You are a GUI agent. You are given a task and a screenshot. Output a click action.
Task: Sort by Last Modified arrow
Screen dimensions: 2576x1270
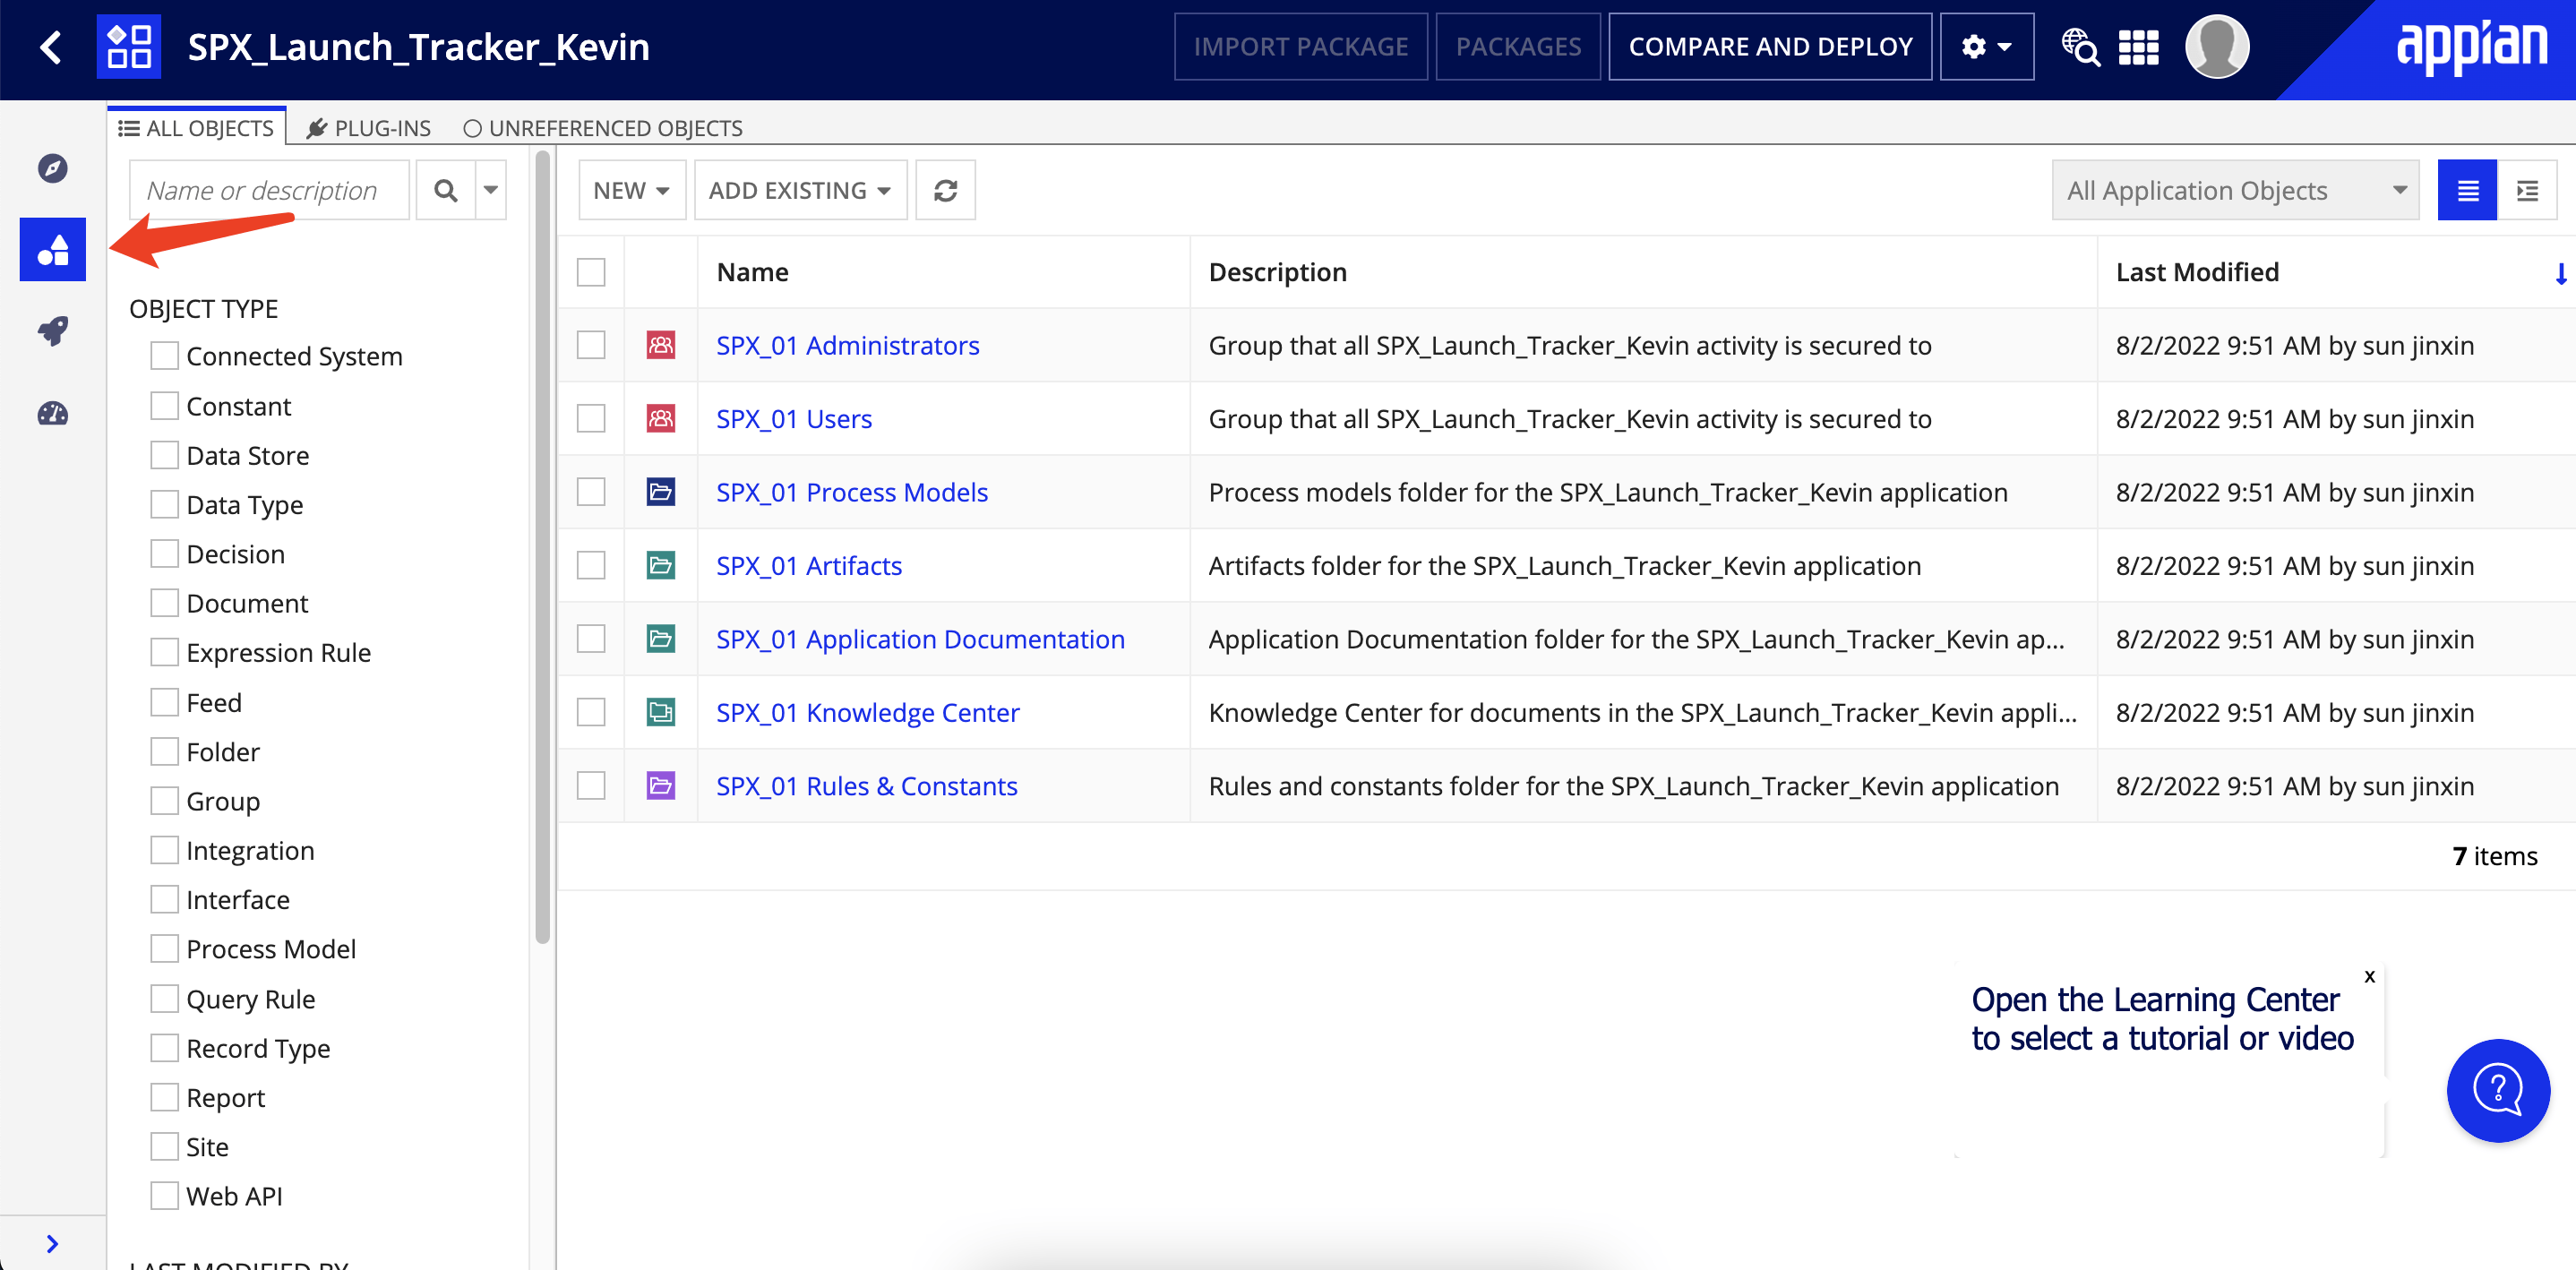[x=2561, y=273]
